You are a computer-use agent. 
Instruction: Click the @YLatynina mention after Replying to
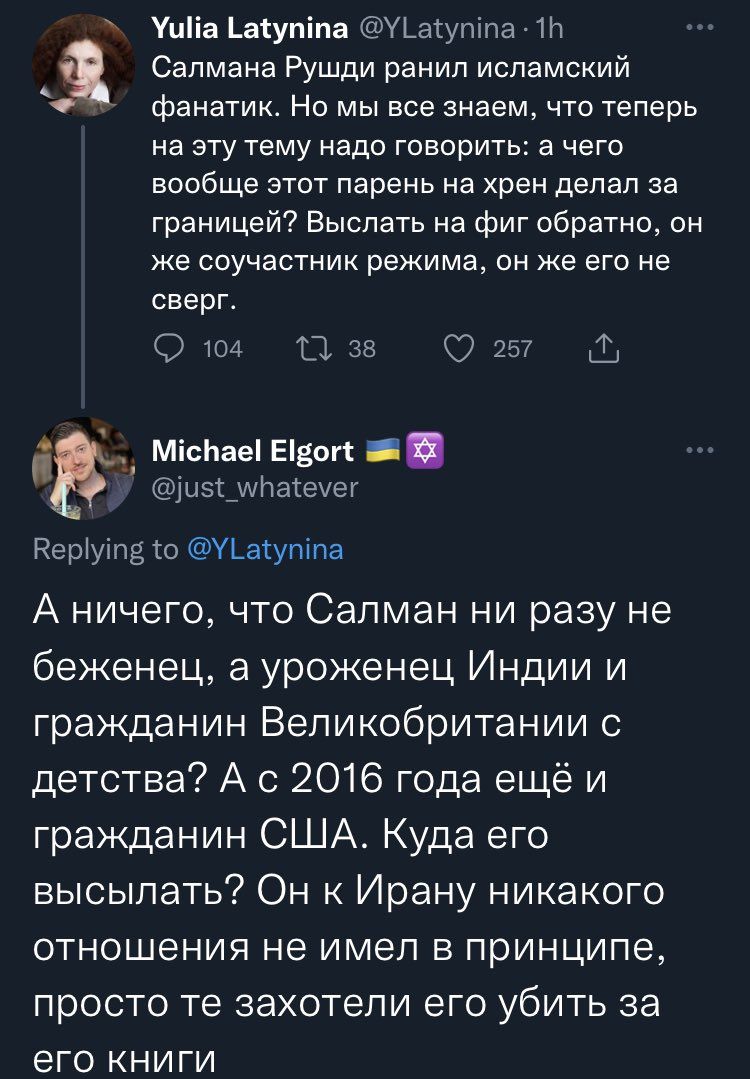[x=265, y=548]
